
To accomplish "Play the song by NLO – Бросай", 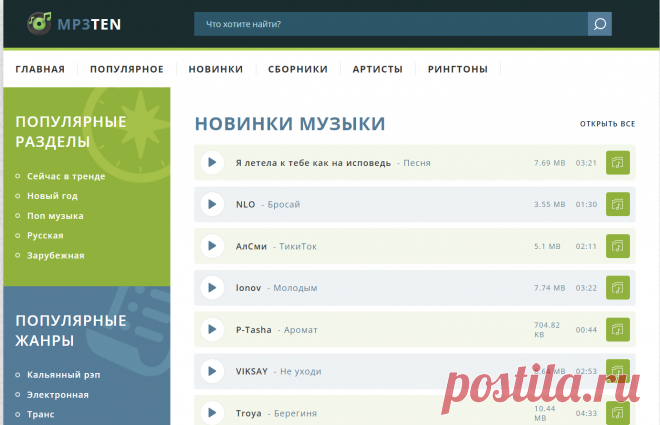I will tap(211, 204).
